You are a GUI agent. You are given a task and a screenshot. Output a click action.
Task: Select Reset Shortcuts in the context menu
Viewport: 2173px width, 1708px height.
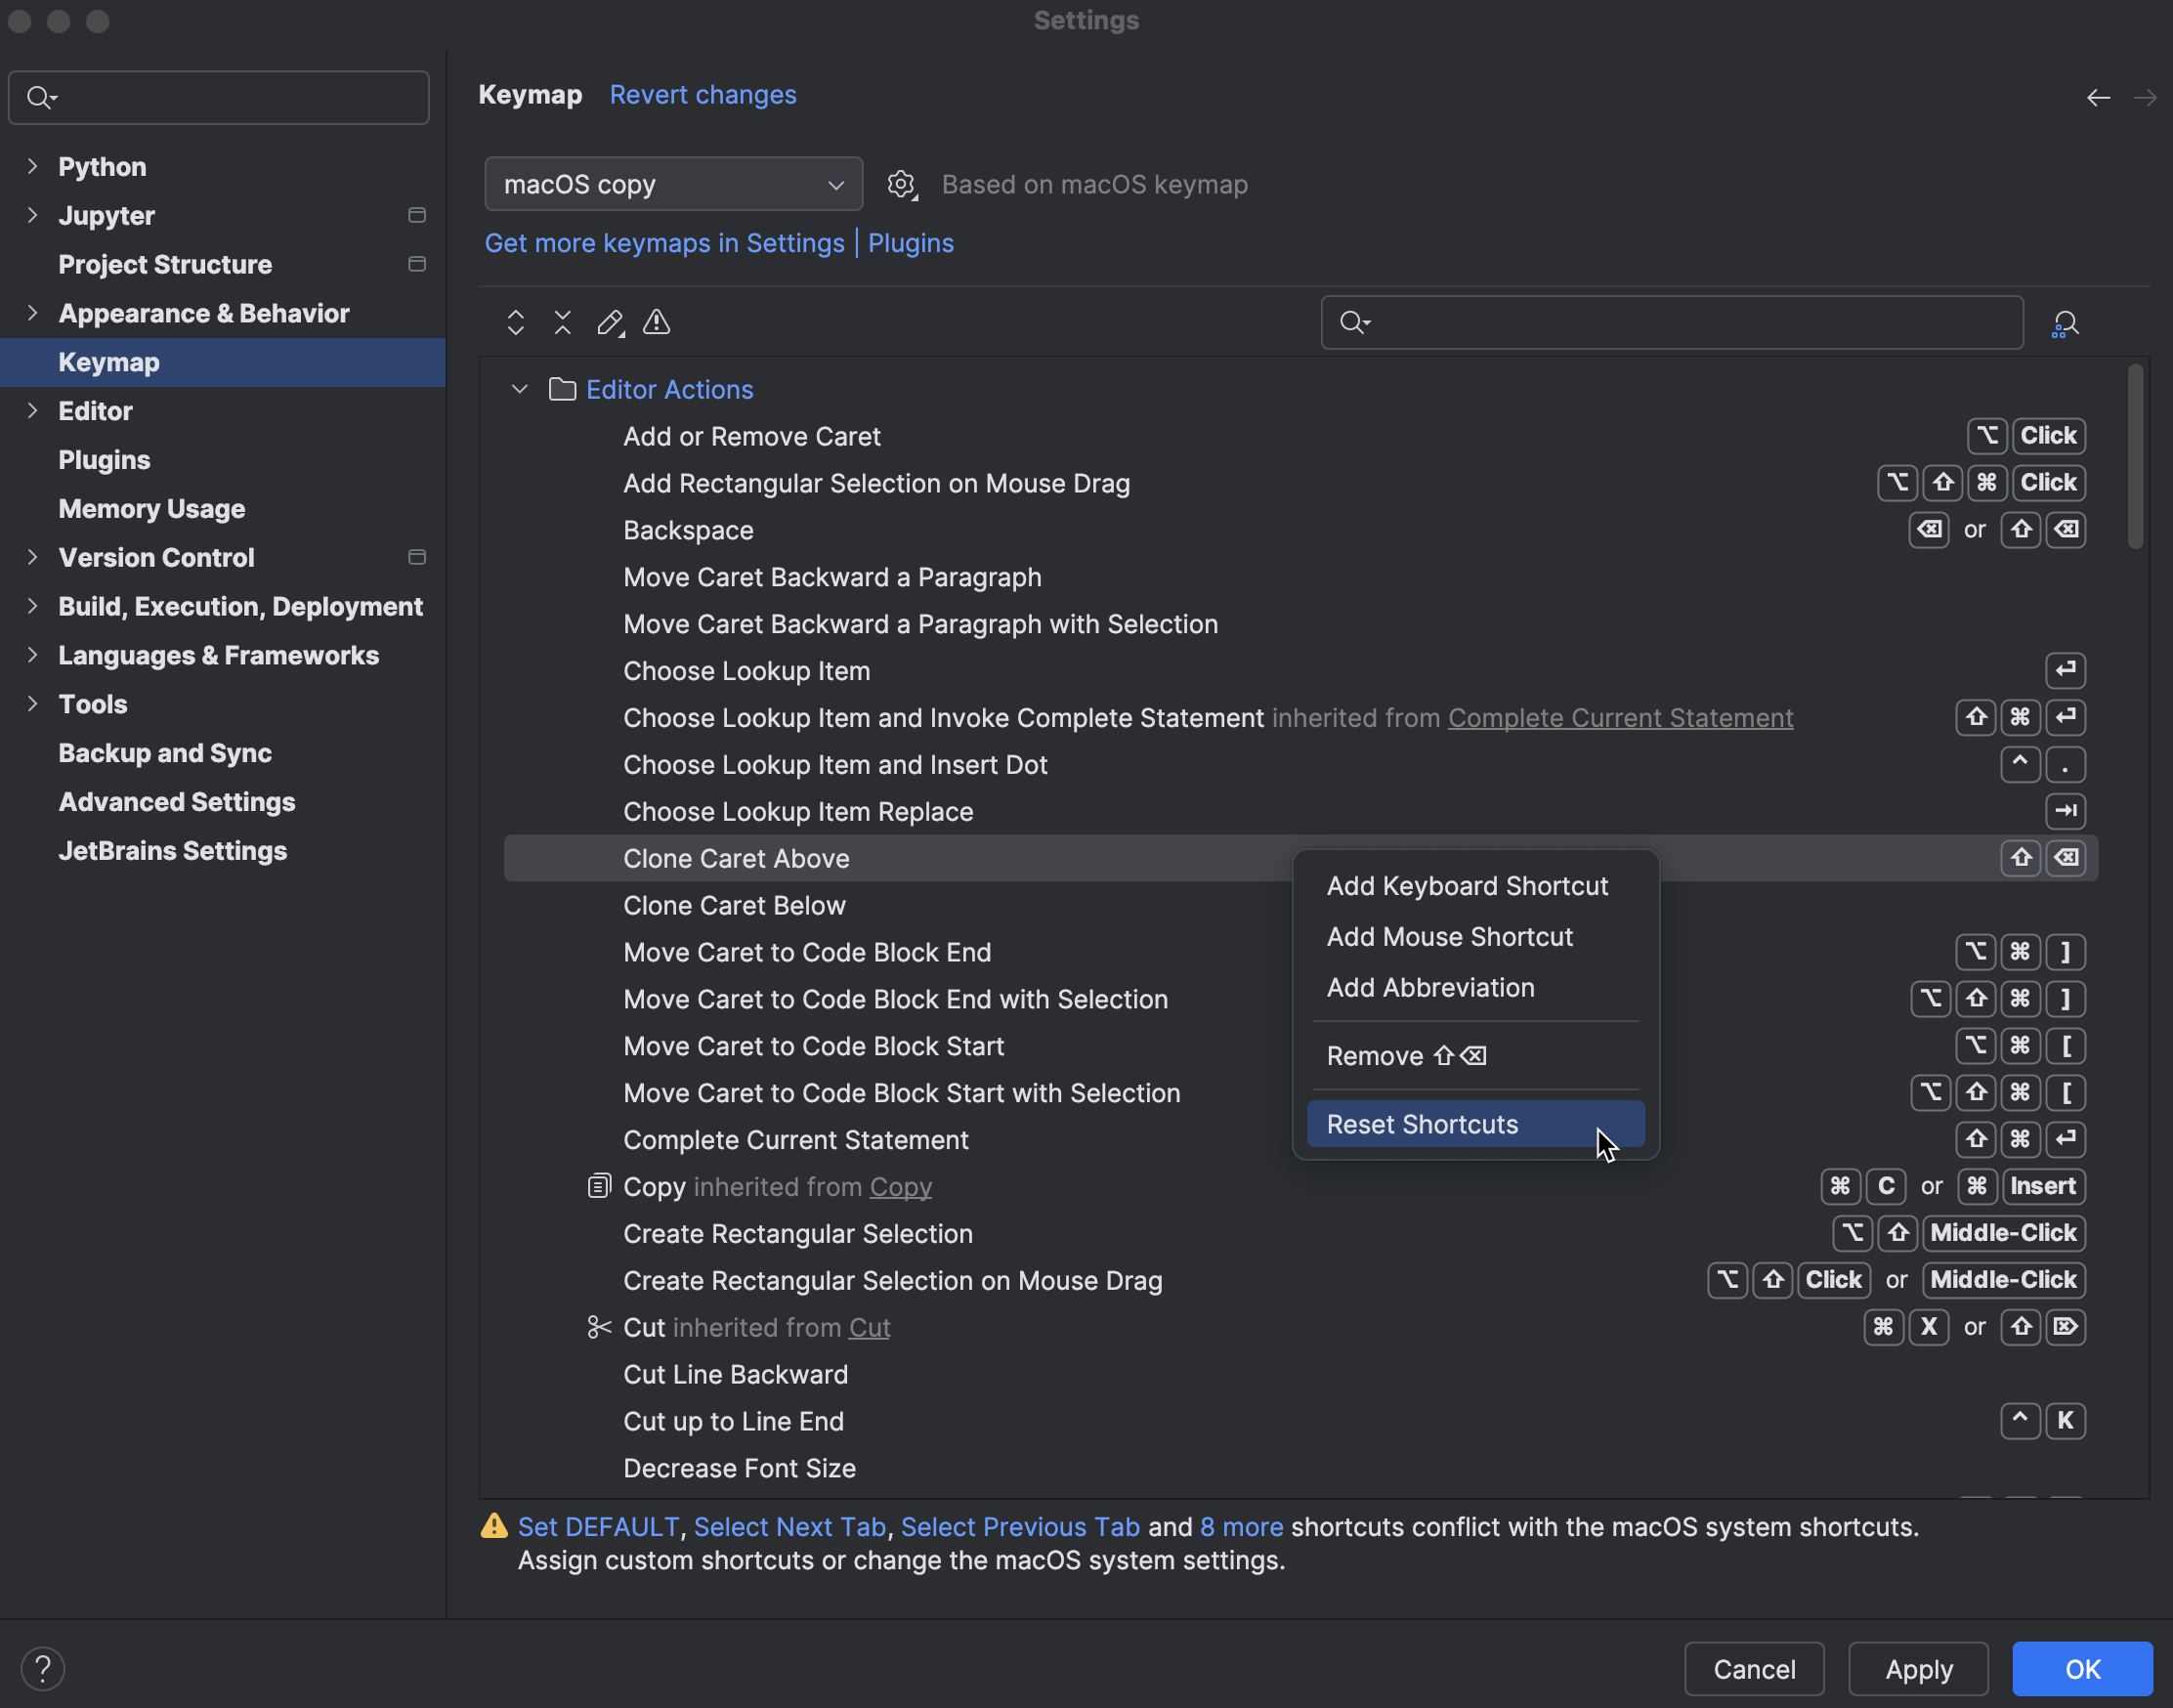click(1421, 1124)
